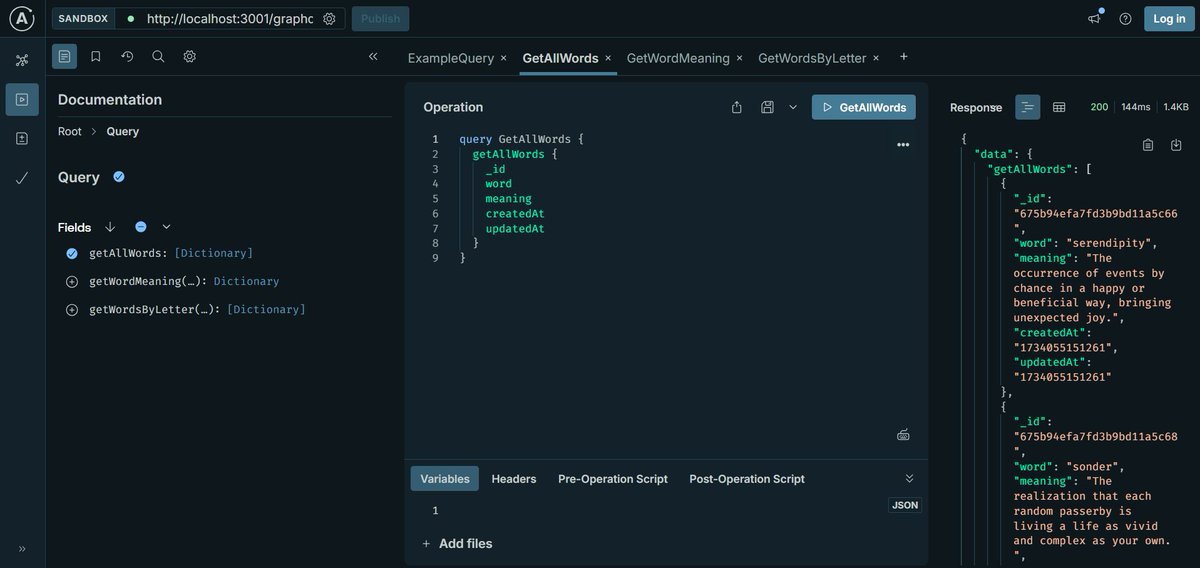The height and width of the screenshot is (568, 1200).
Task: Open the save options dropdown arrow
Action: 793,107
